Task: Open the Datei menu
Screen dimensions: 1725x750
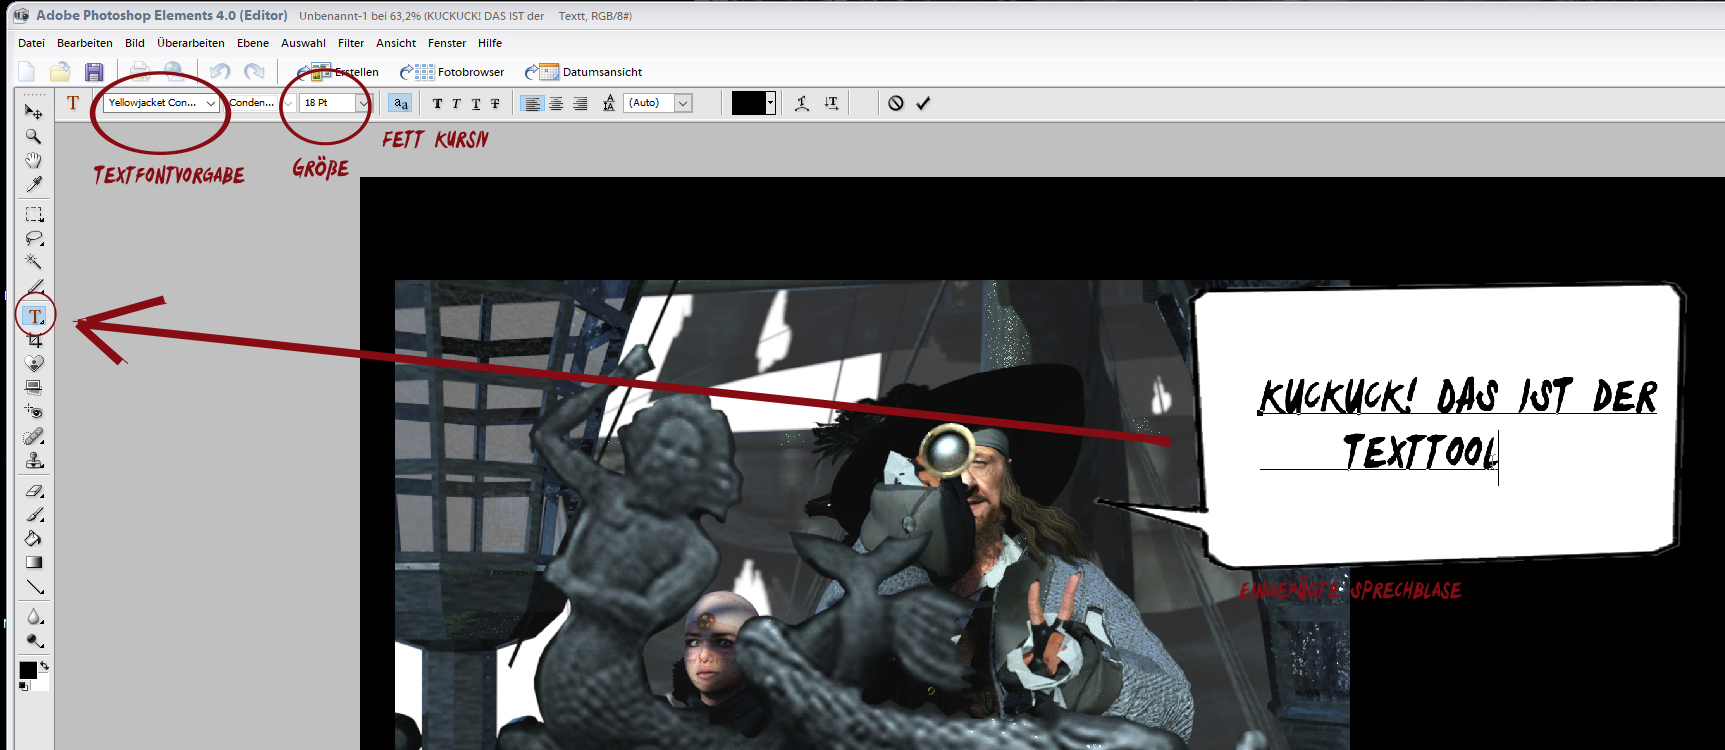Action: [31, 43]
